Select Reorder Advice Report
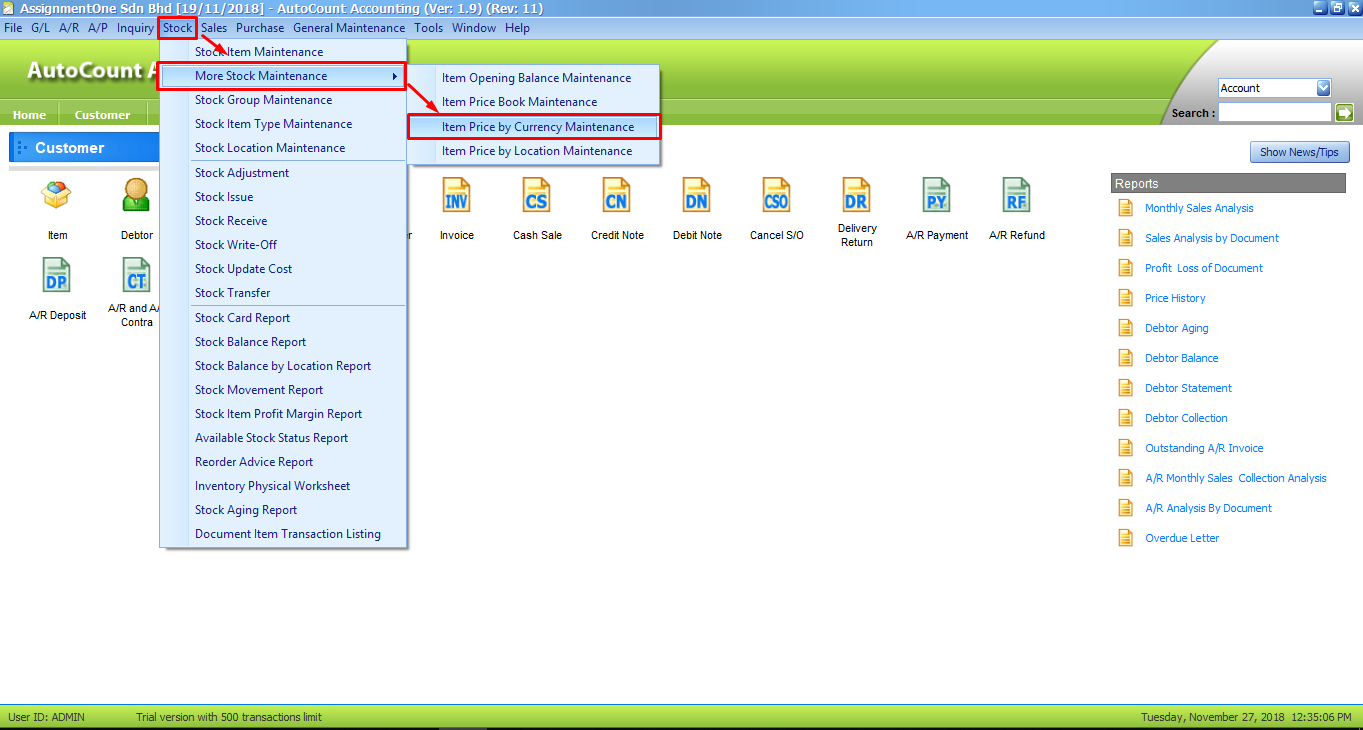 (x=283, y=462)
